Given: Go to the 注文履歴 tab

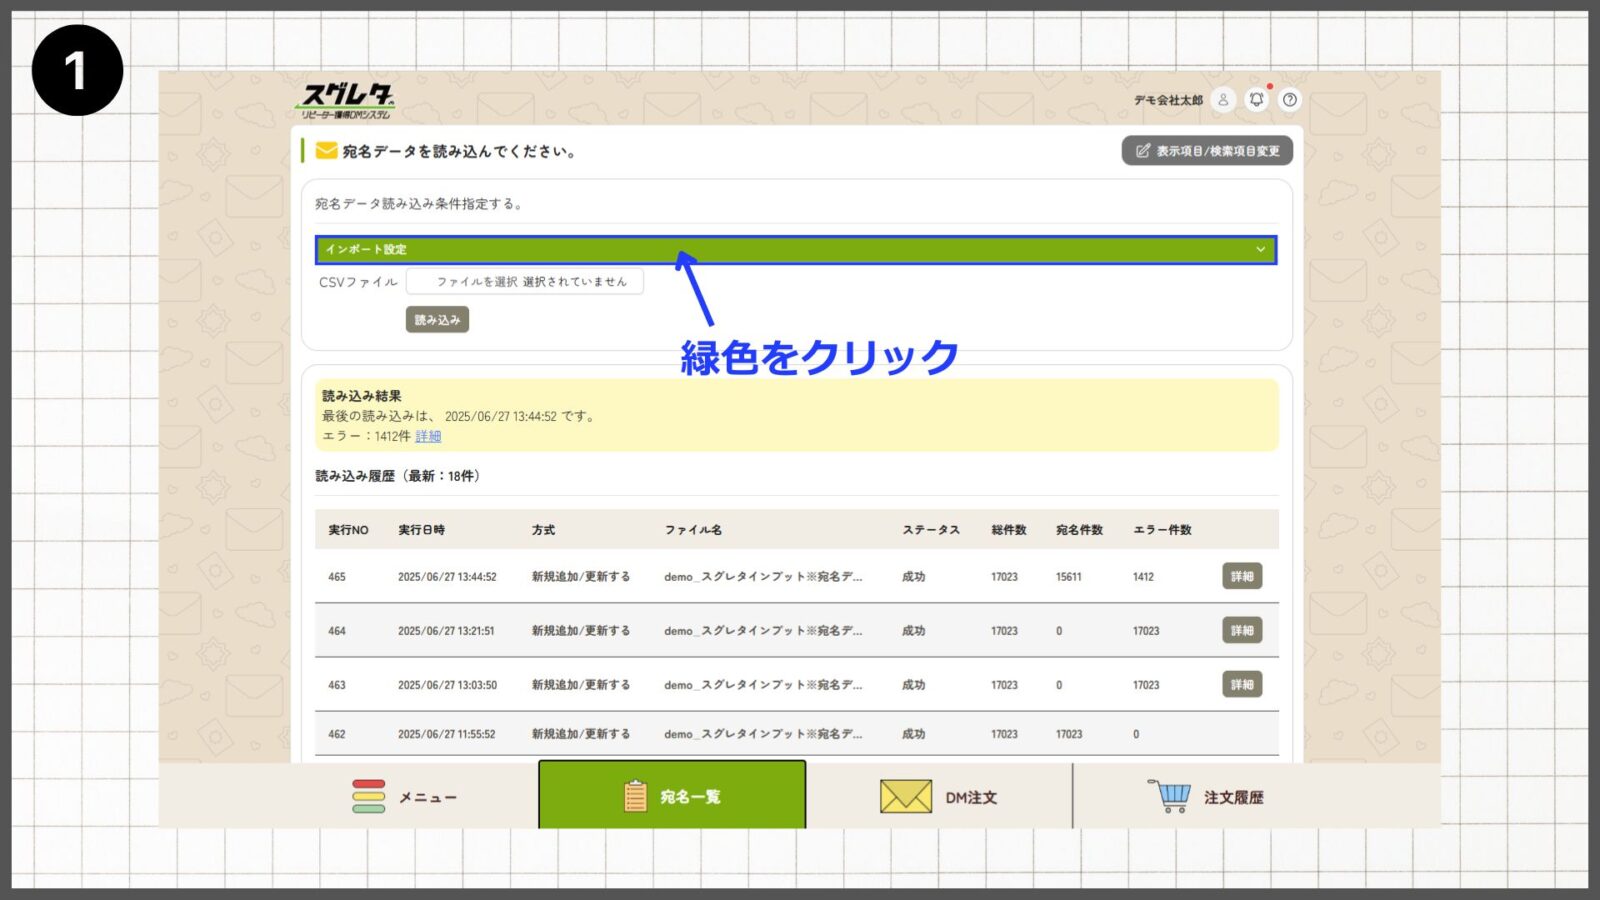Looking at the screenshot, I should click(x=1206, y=797).
